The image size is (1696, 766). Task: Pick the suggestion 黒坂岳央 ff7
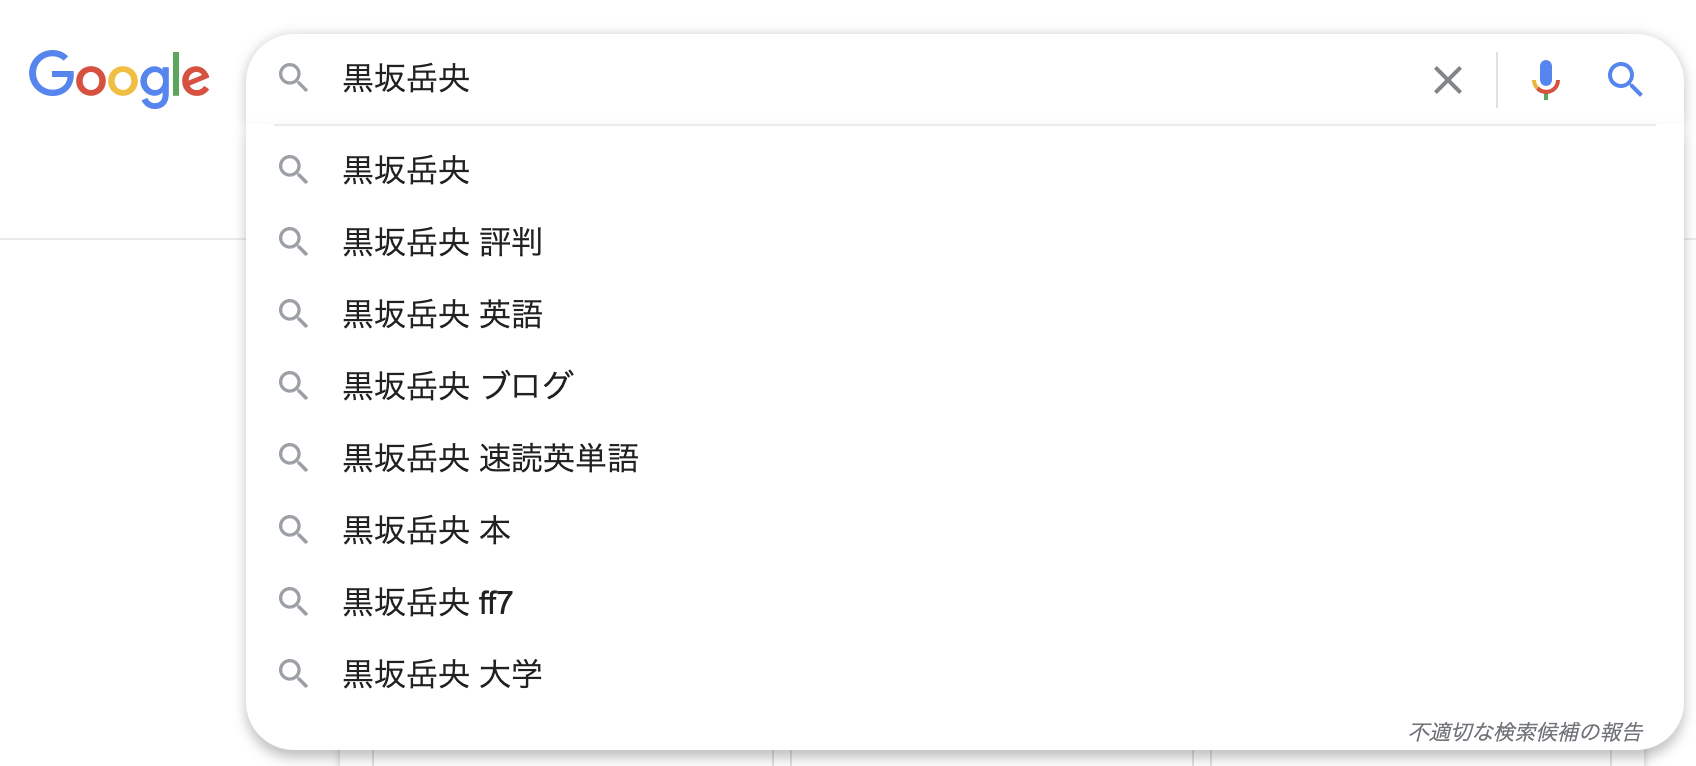[x=965, y=602]
